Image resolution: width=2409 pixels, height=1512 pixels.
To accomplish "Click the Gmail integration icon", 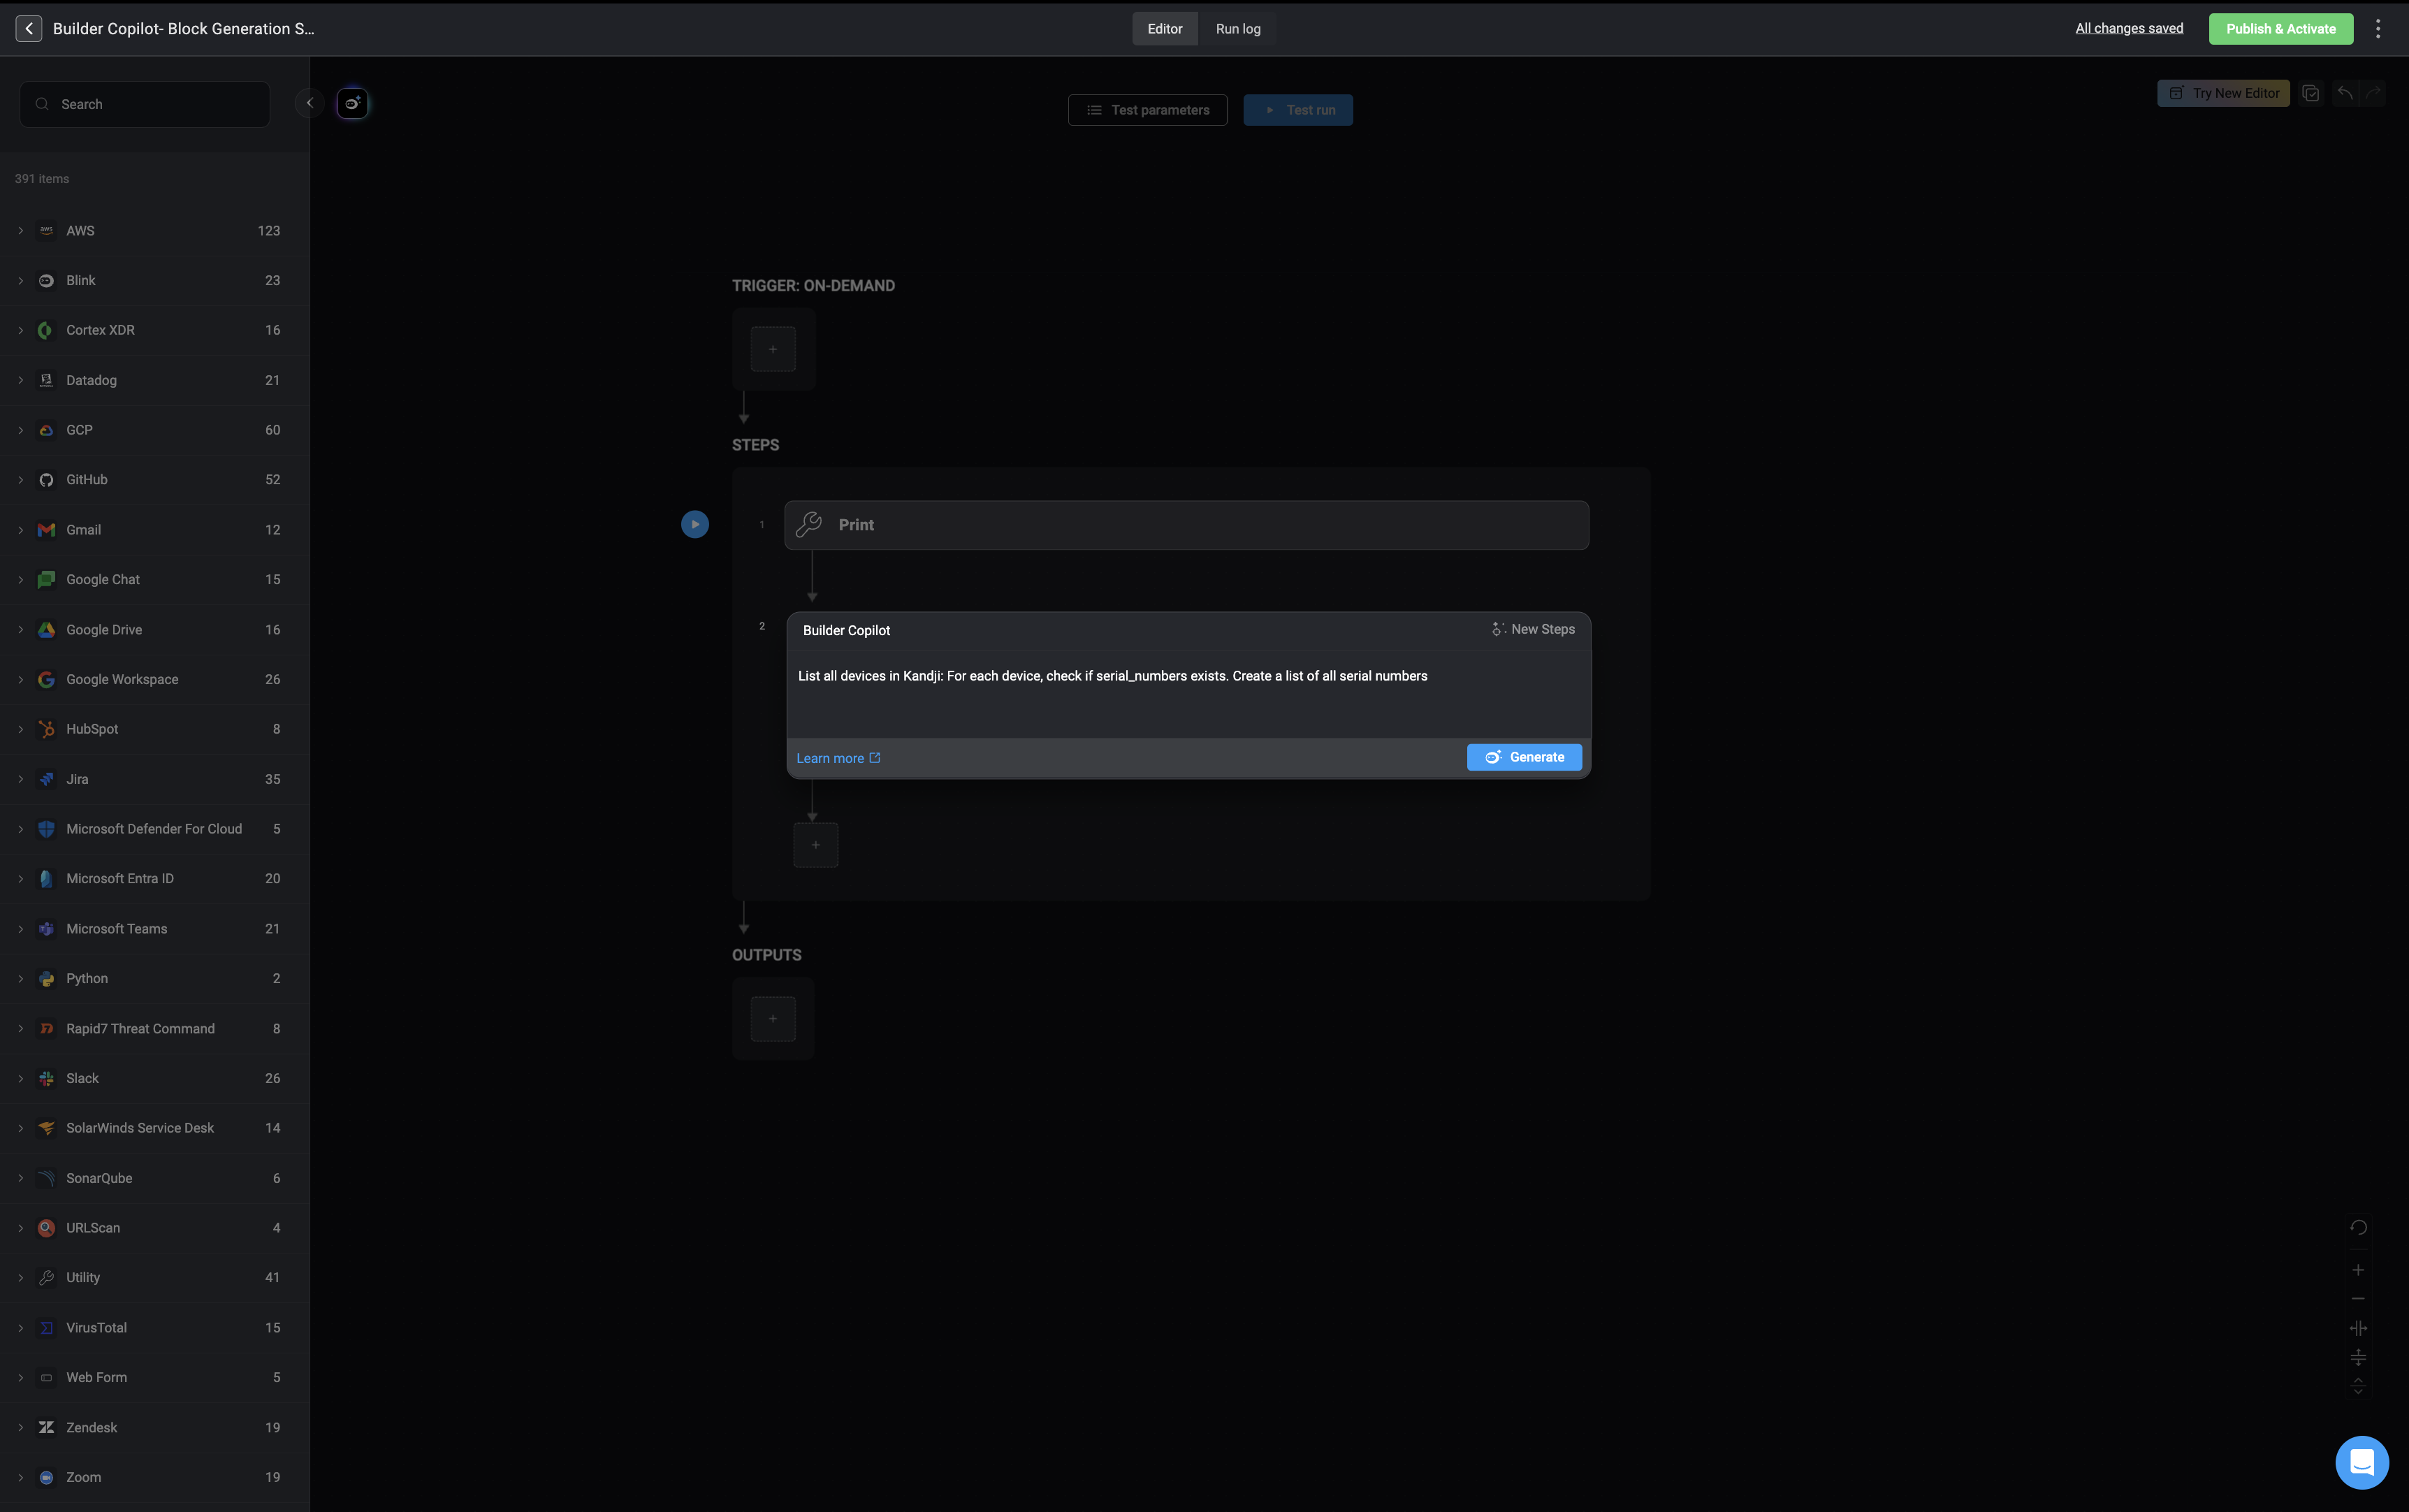I will pos(46,529).
